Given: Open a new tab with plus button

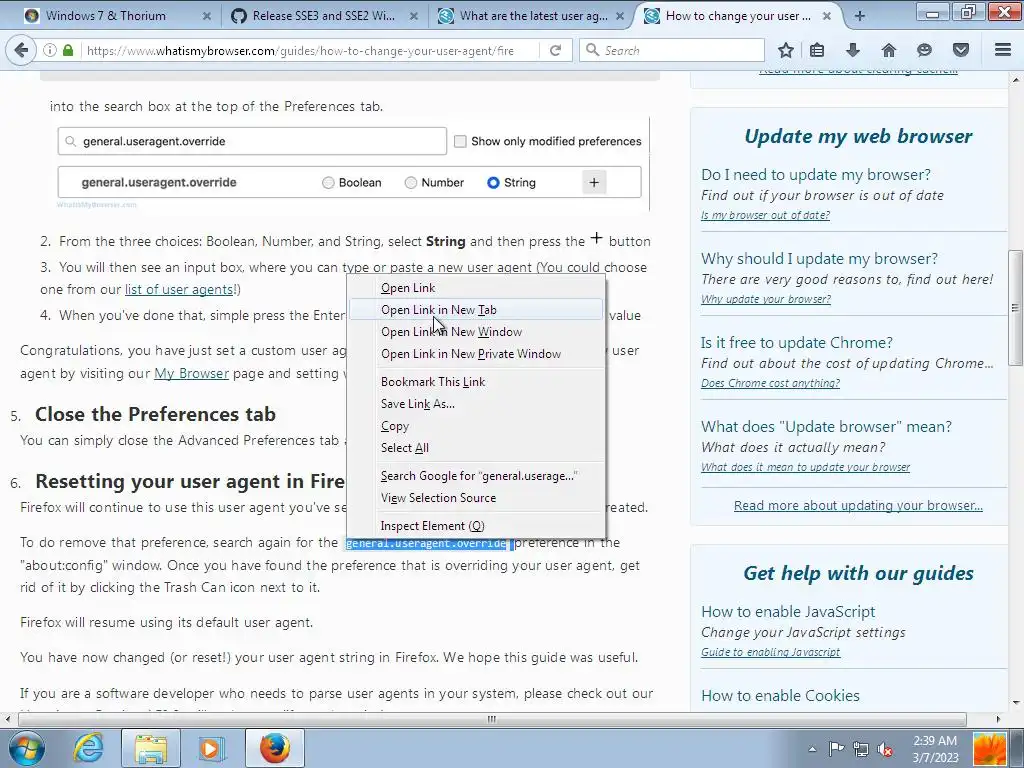Looking at the screenshot, I should coord(859,16).
